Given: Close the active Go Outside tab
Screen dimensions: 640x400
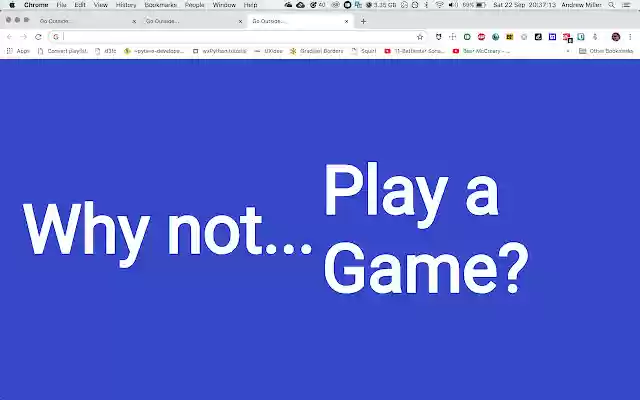Looking at the screenshot, I should [x=347, y=21].
